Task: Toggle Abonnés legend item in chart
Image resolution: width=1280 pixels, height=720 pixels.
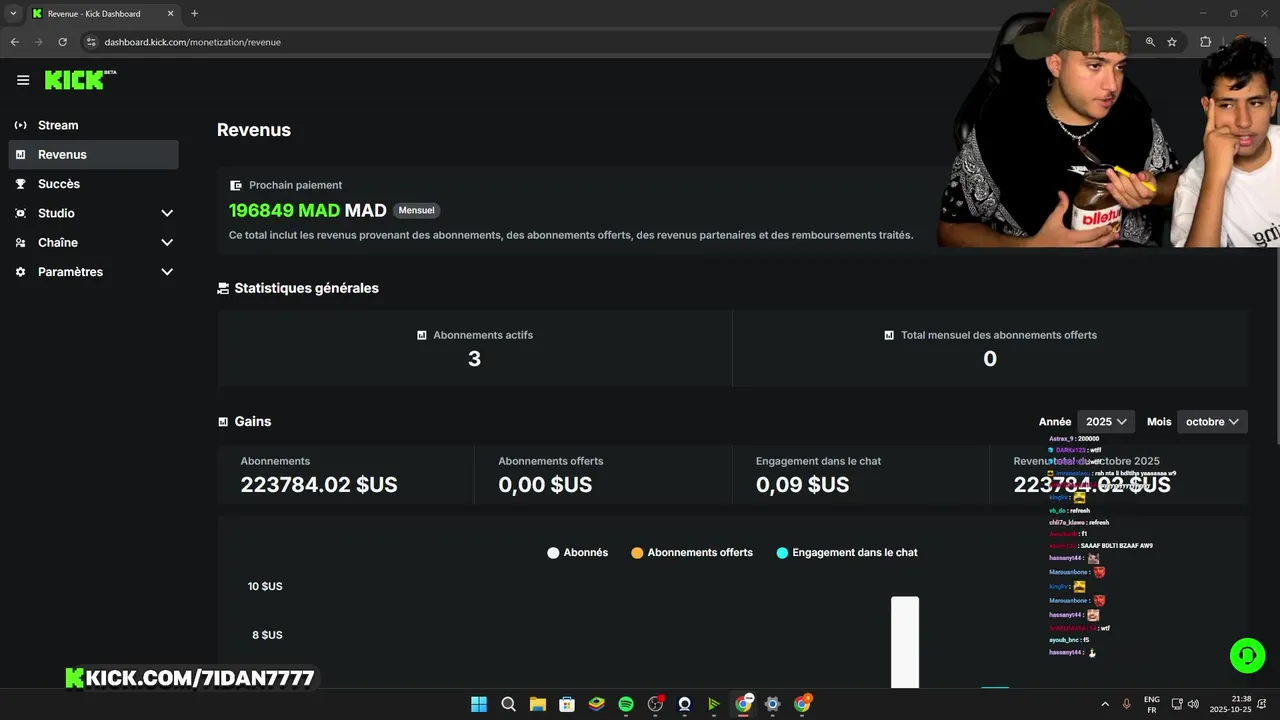Action: [578, 552]
